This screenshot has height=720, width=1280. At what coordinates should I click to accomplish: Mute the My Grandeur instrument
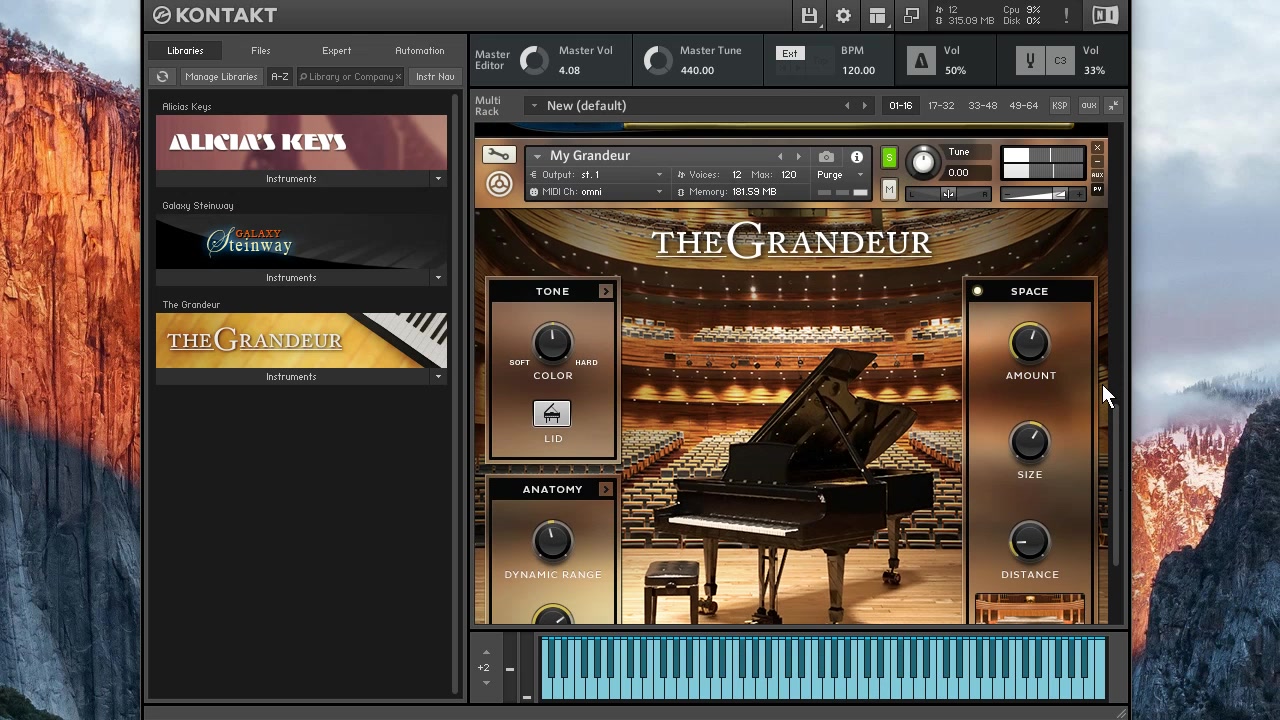tap(889, 190)
